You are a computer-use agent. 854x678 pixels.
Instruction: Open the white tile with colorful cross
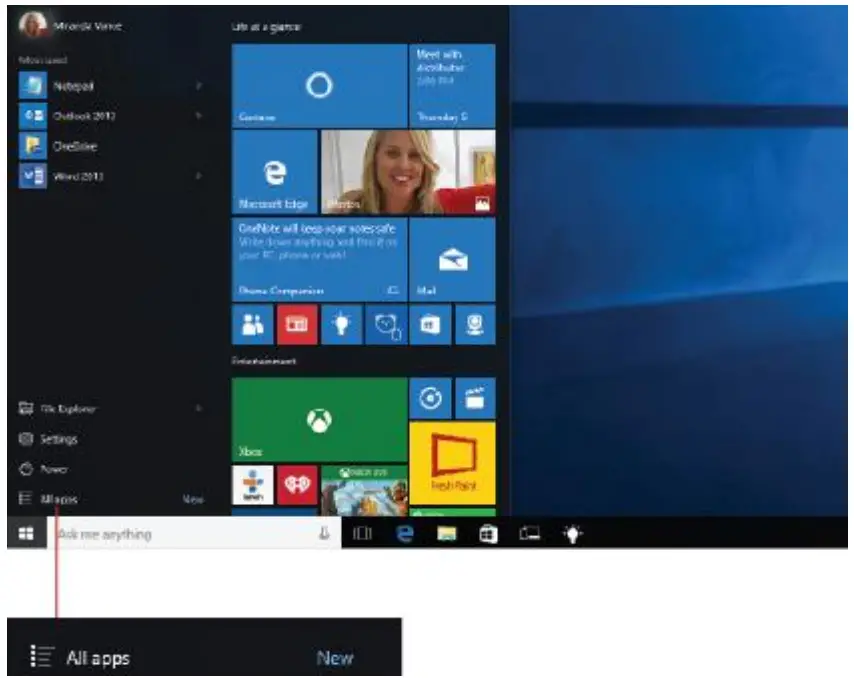pos(252,485)
